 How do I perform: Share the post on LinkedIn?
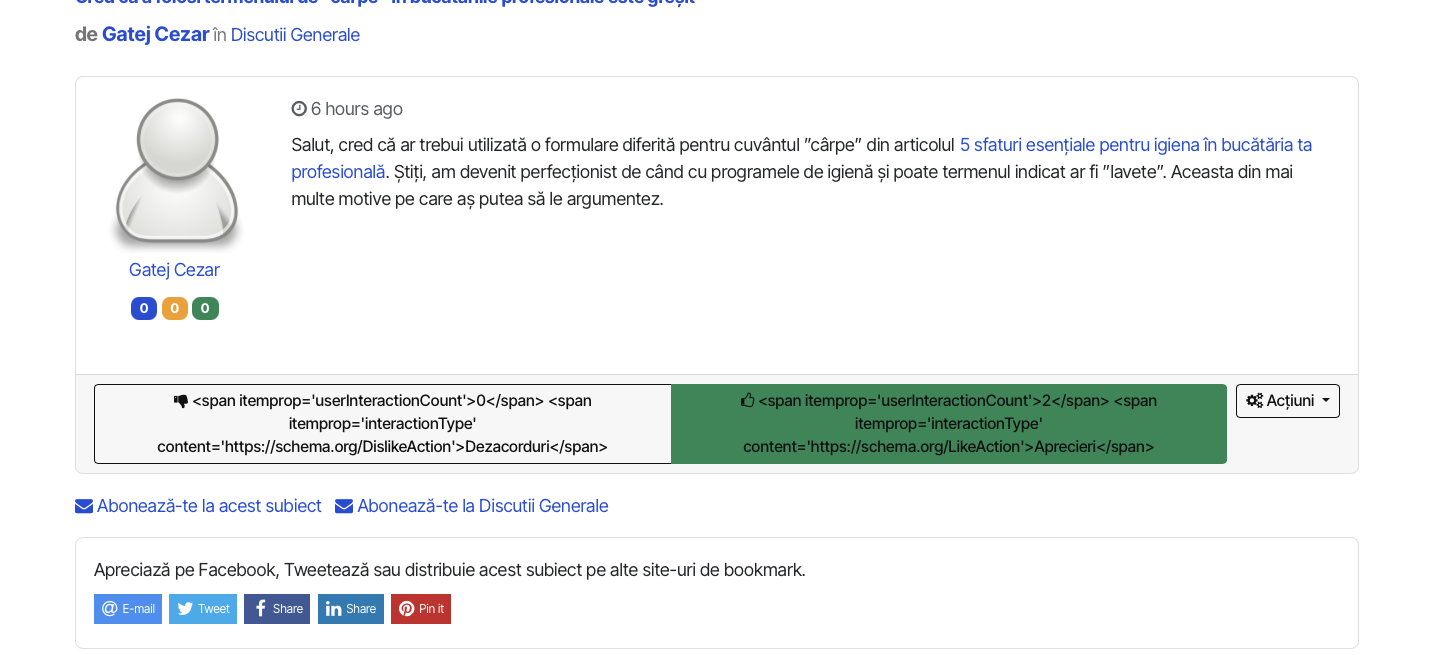[350, 609]
